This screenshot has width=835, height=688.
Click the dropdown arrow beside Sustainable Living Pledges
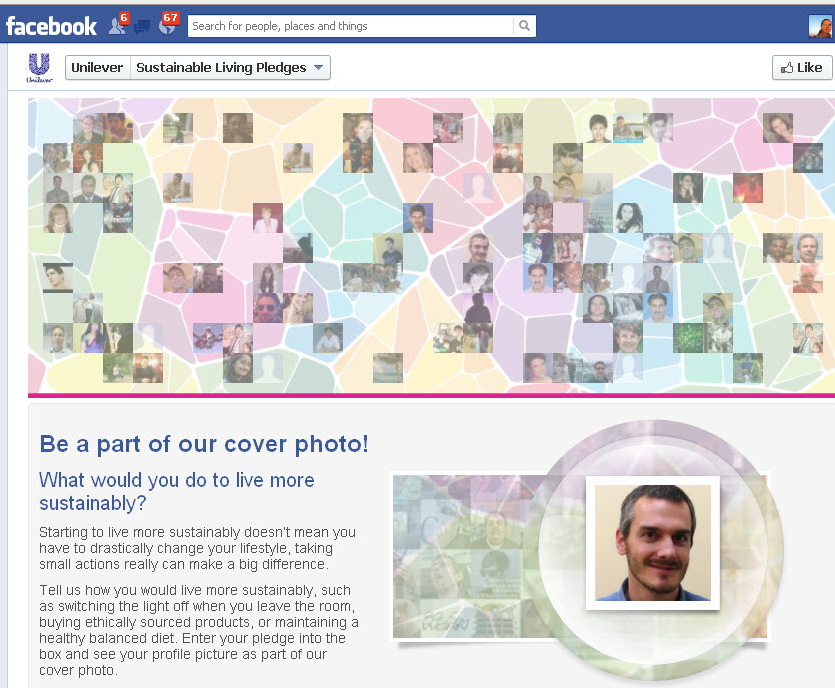318,68
